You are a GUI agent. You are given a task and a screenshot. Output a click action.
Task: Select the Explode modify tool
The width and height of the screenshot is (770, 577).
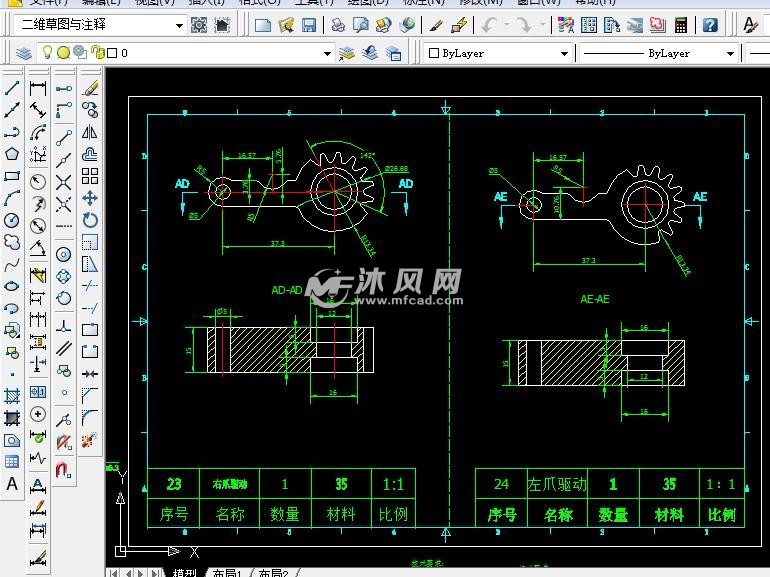pos(90,440)
